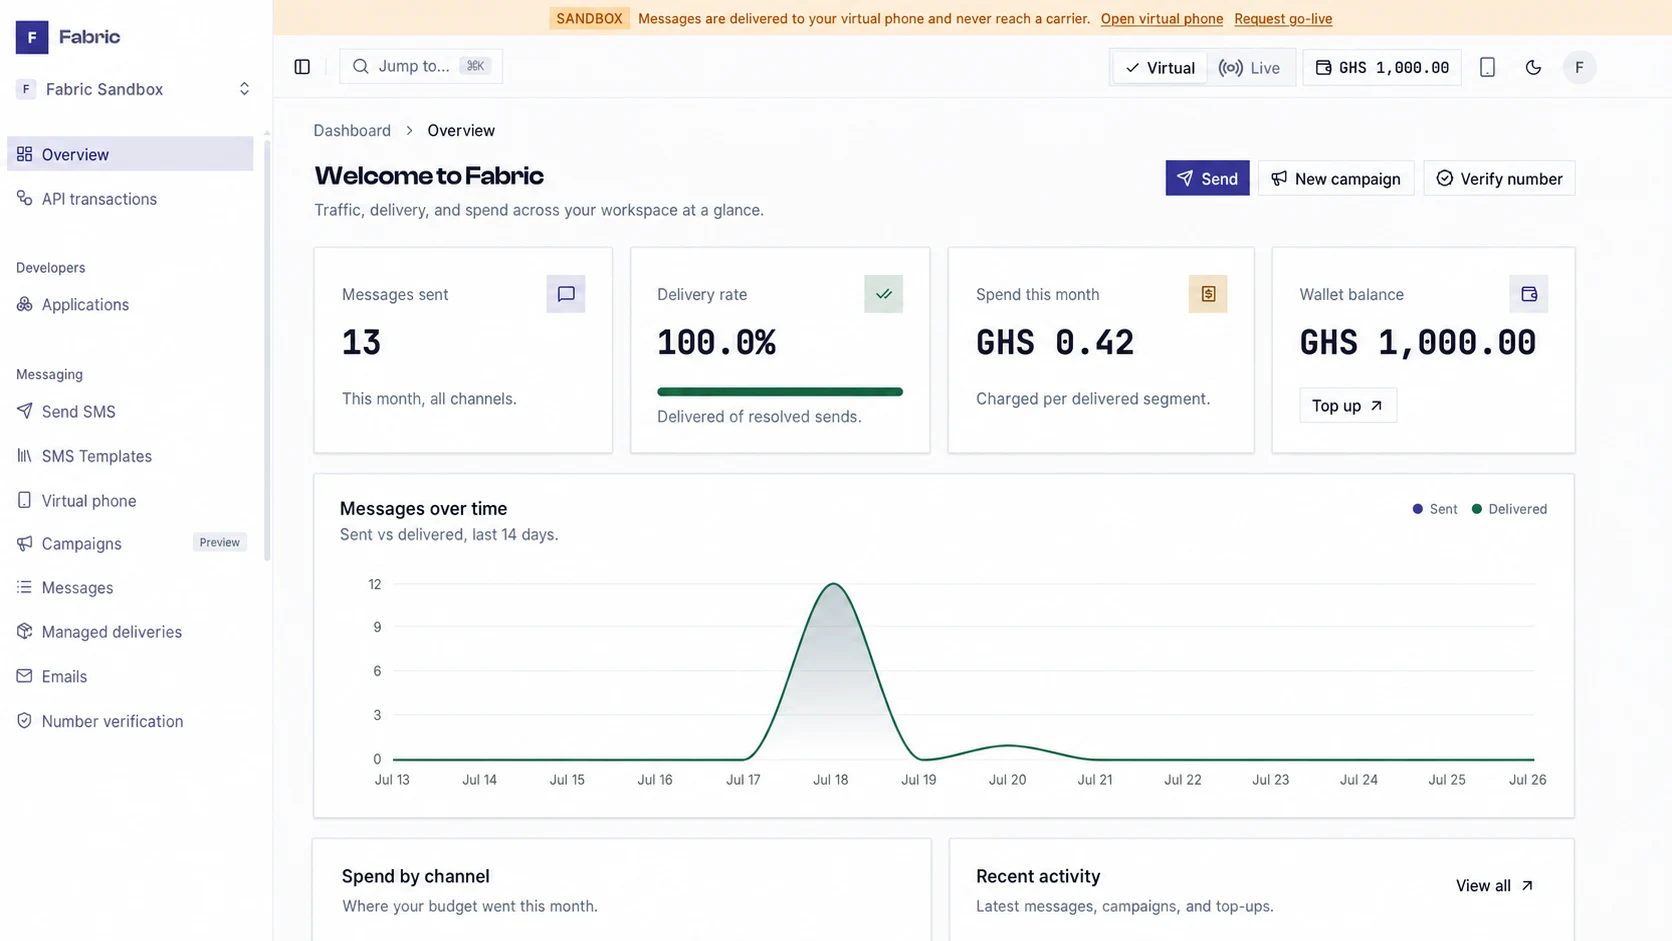Click Top up on the wallet card
The image size is (1672, 941).
(1348, 405)
